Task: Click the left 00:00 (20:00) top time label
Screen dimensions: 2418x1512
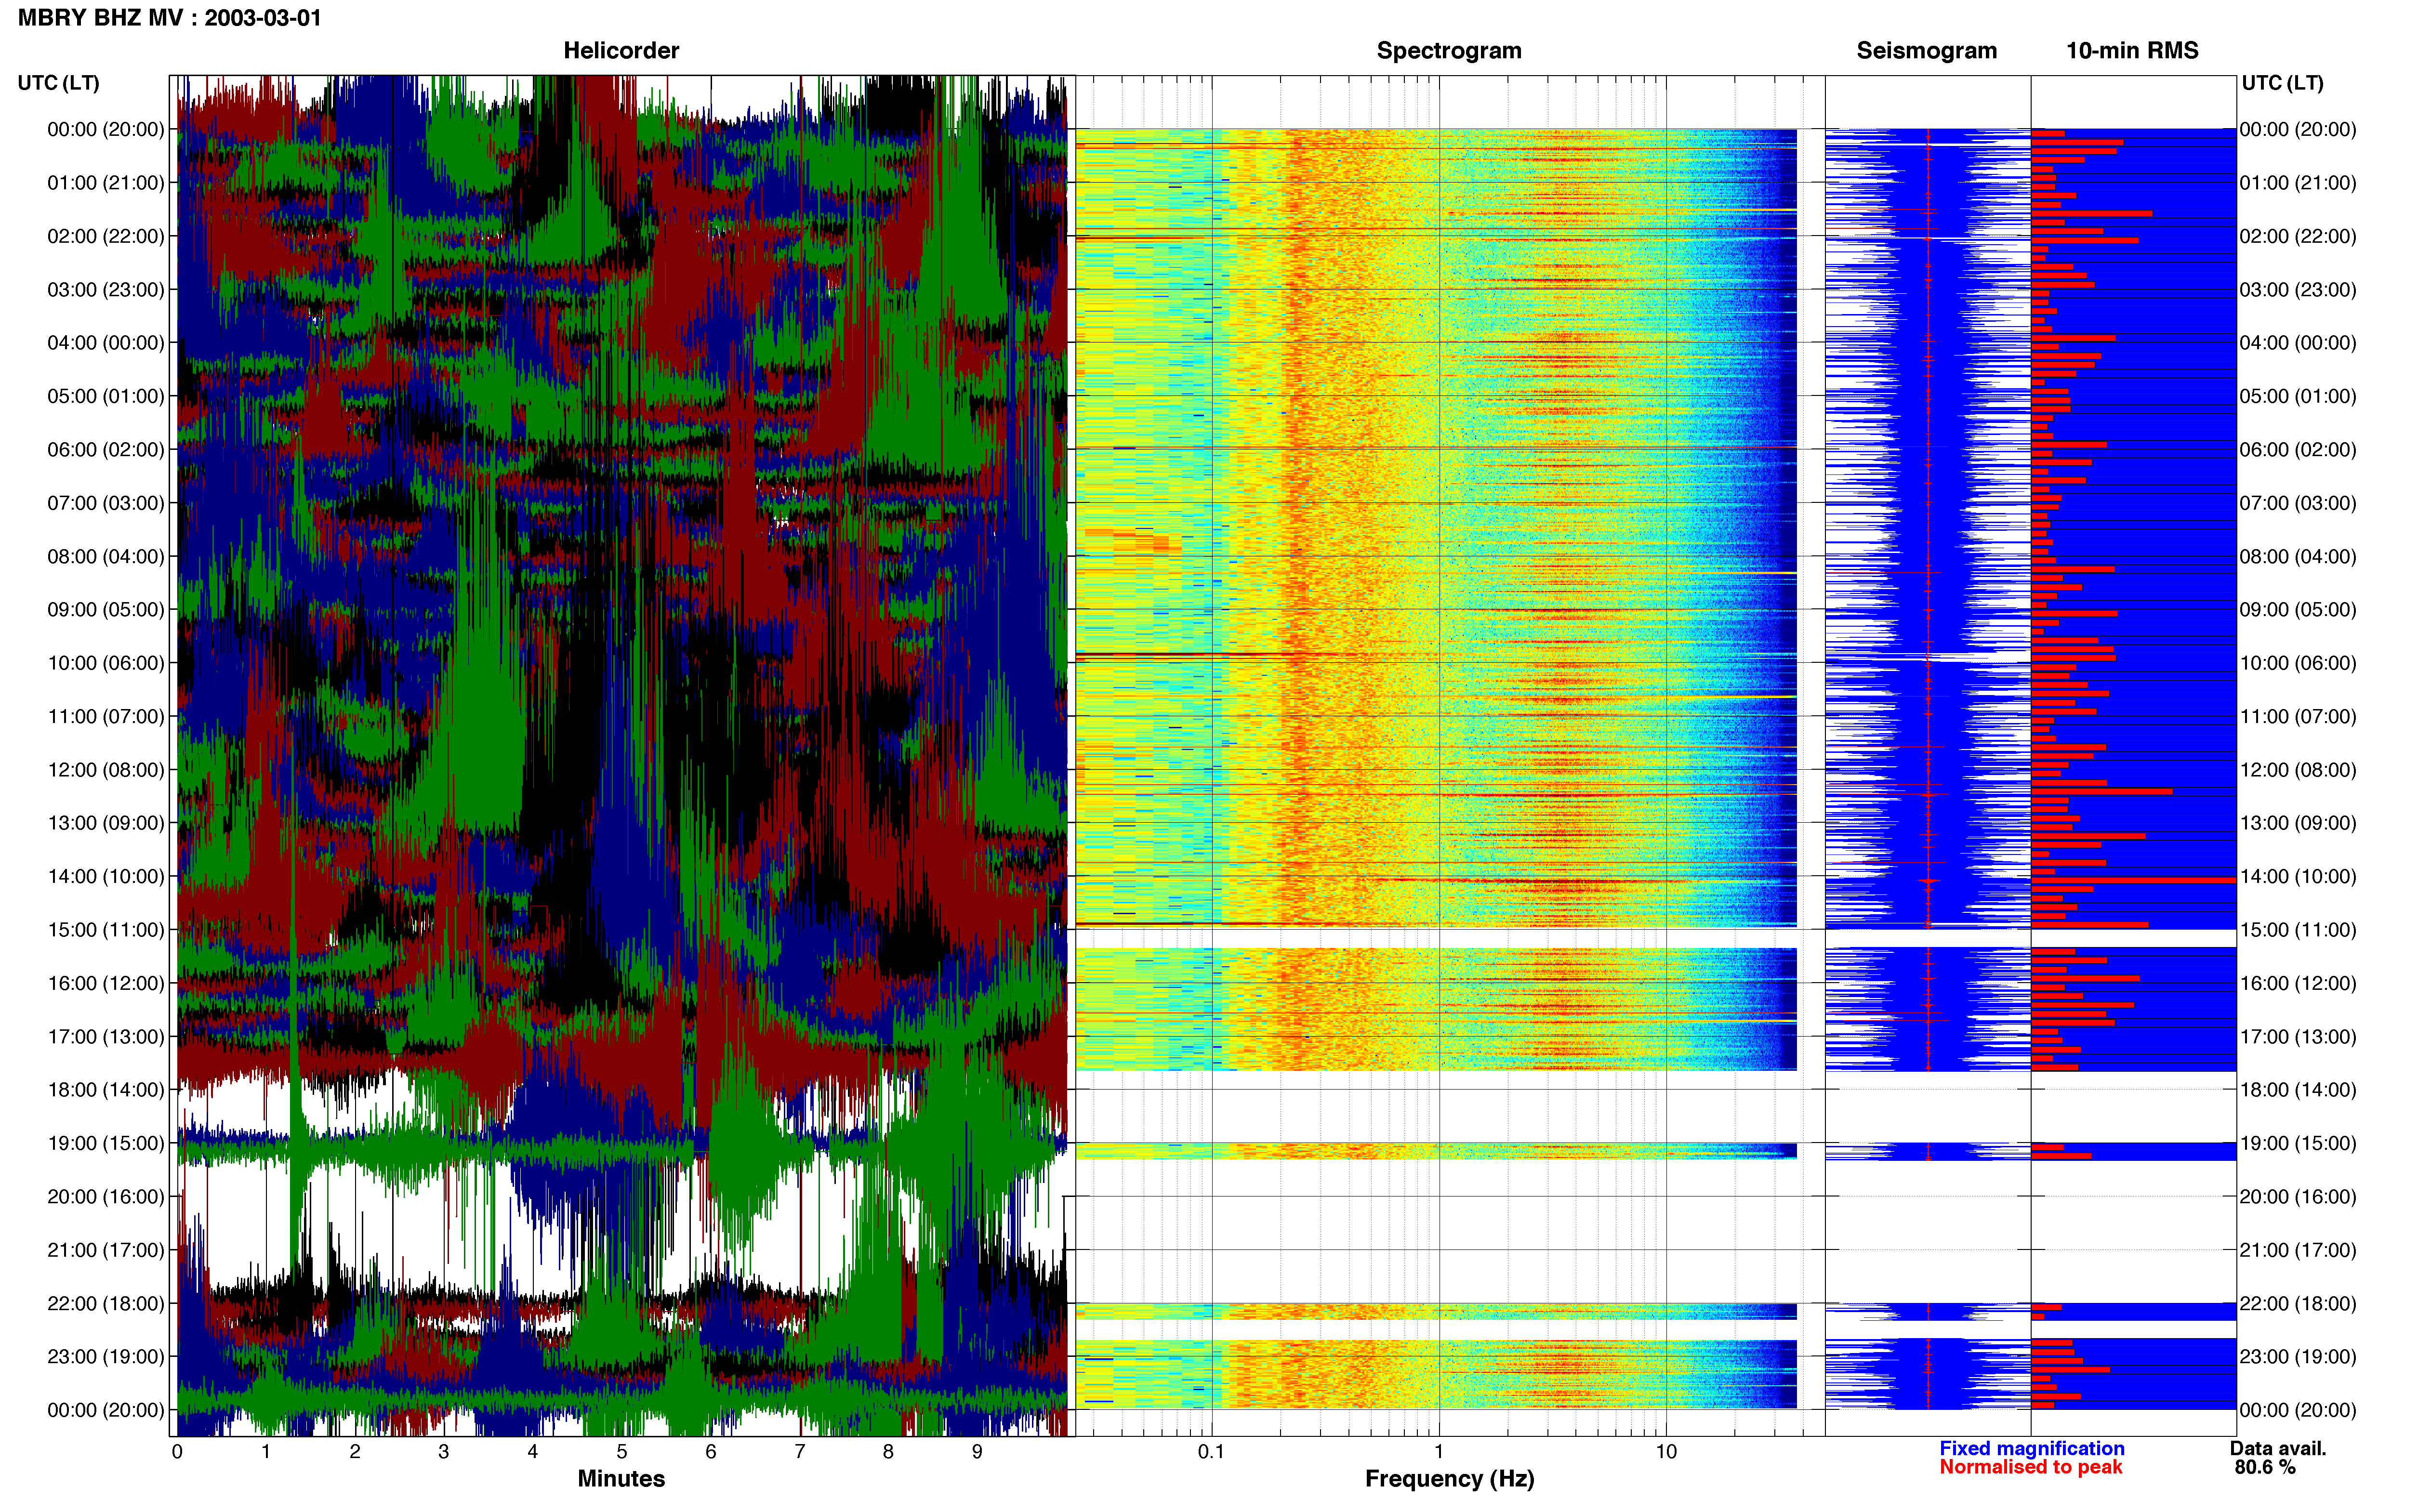Action: tap(106, 129)
